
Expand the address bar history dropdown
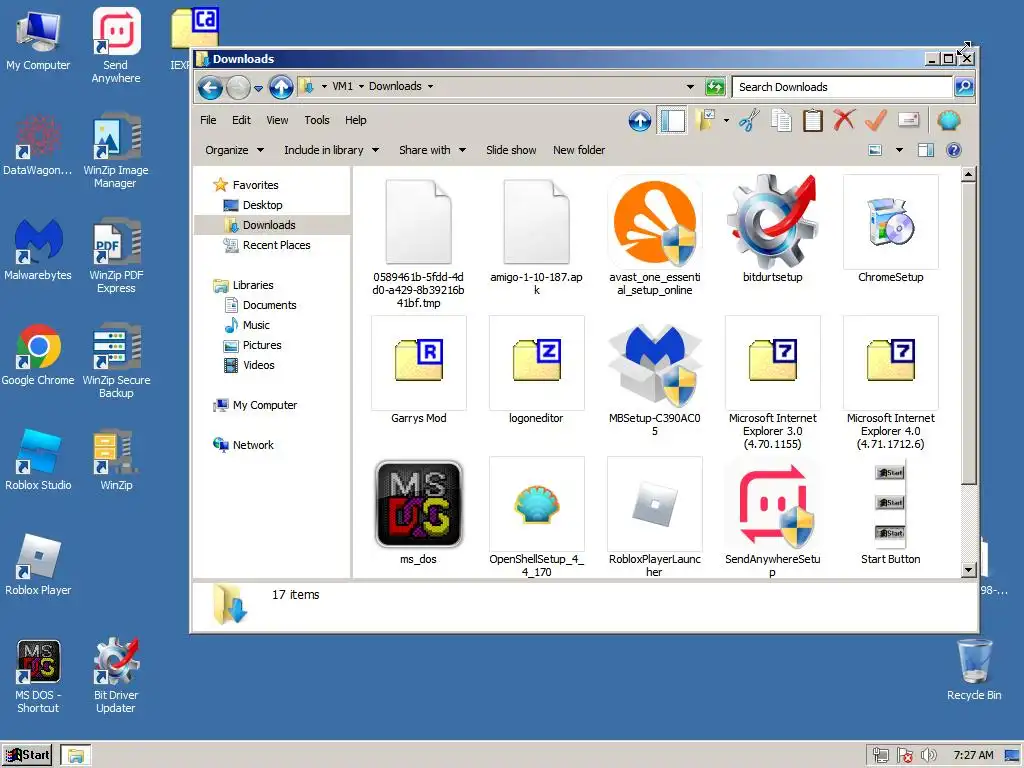click(x=690, y=87)
